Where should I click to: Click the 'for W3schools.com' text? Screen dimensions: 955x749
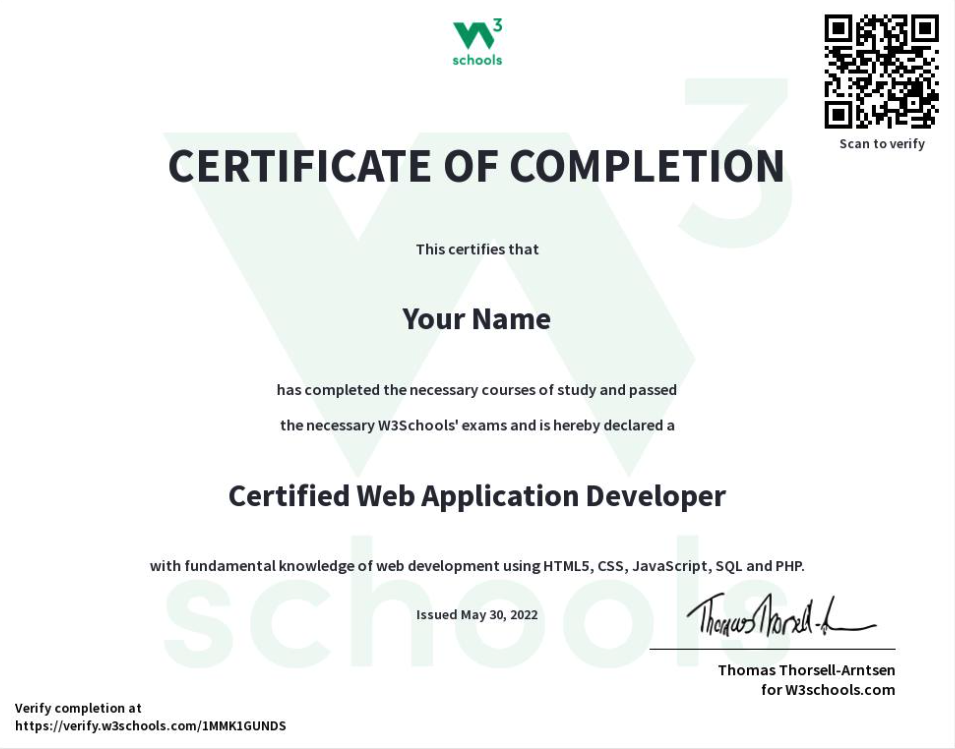[x=828, y=690]
